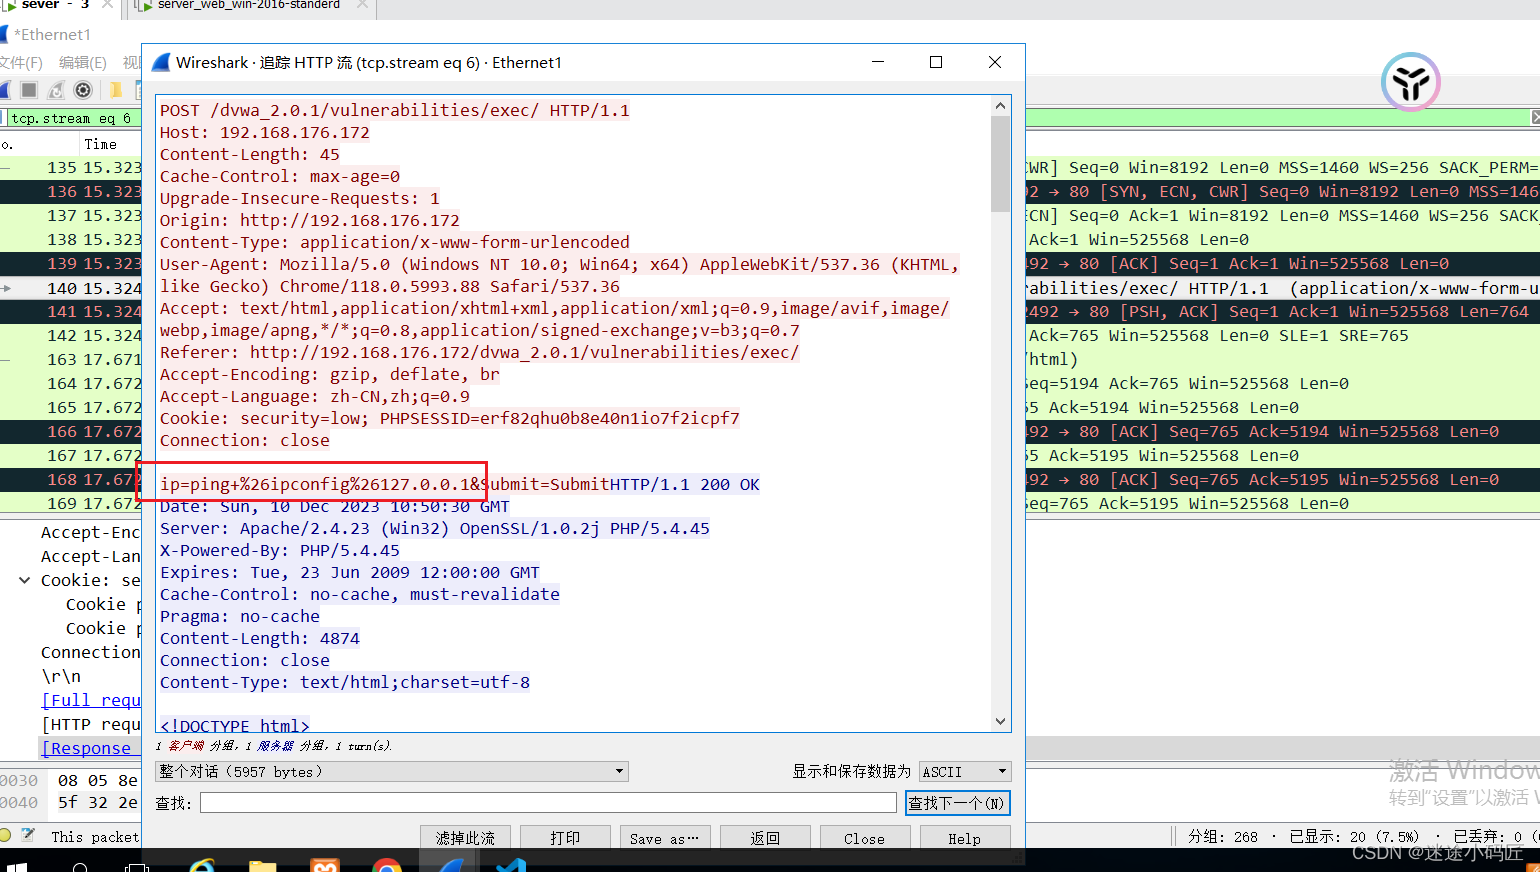Click hex dump row 0030
Image resolution: width=1540 pixels, height=872 pixels.
[x=70, y=780]
